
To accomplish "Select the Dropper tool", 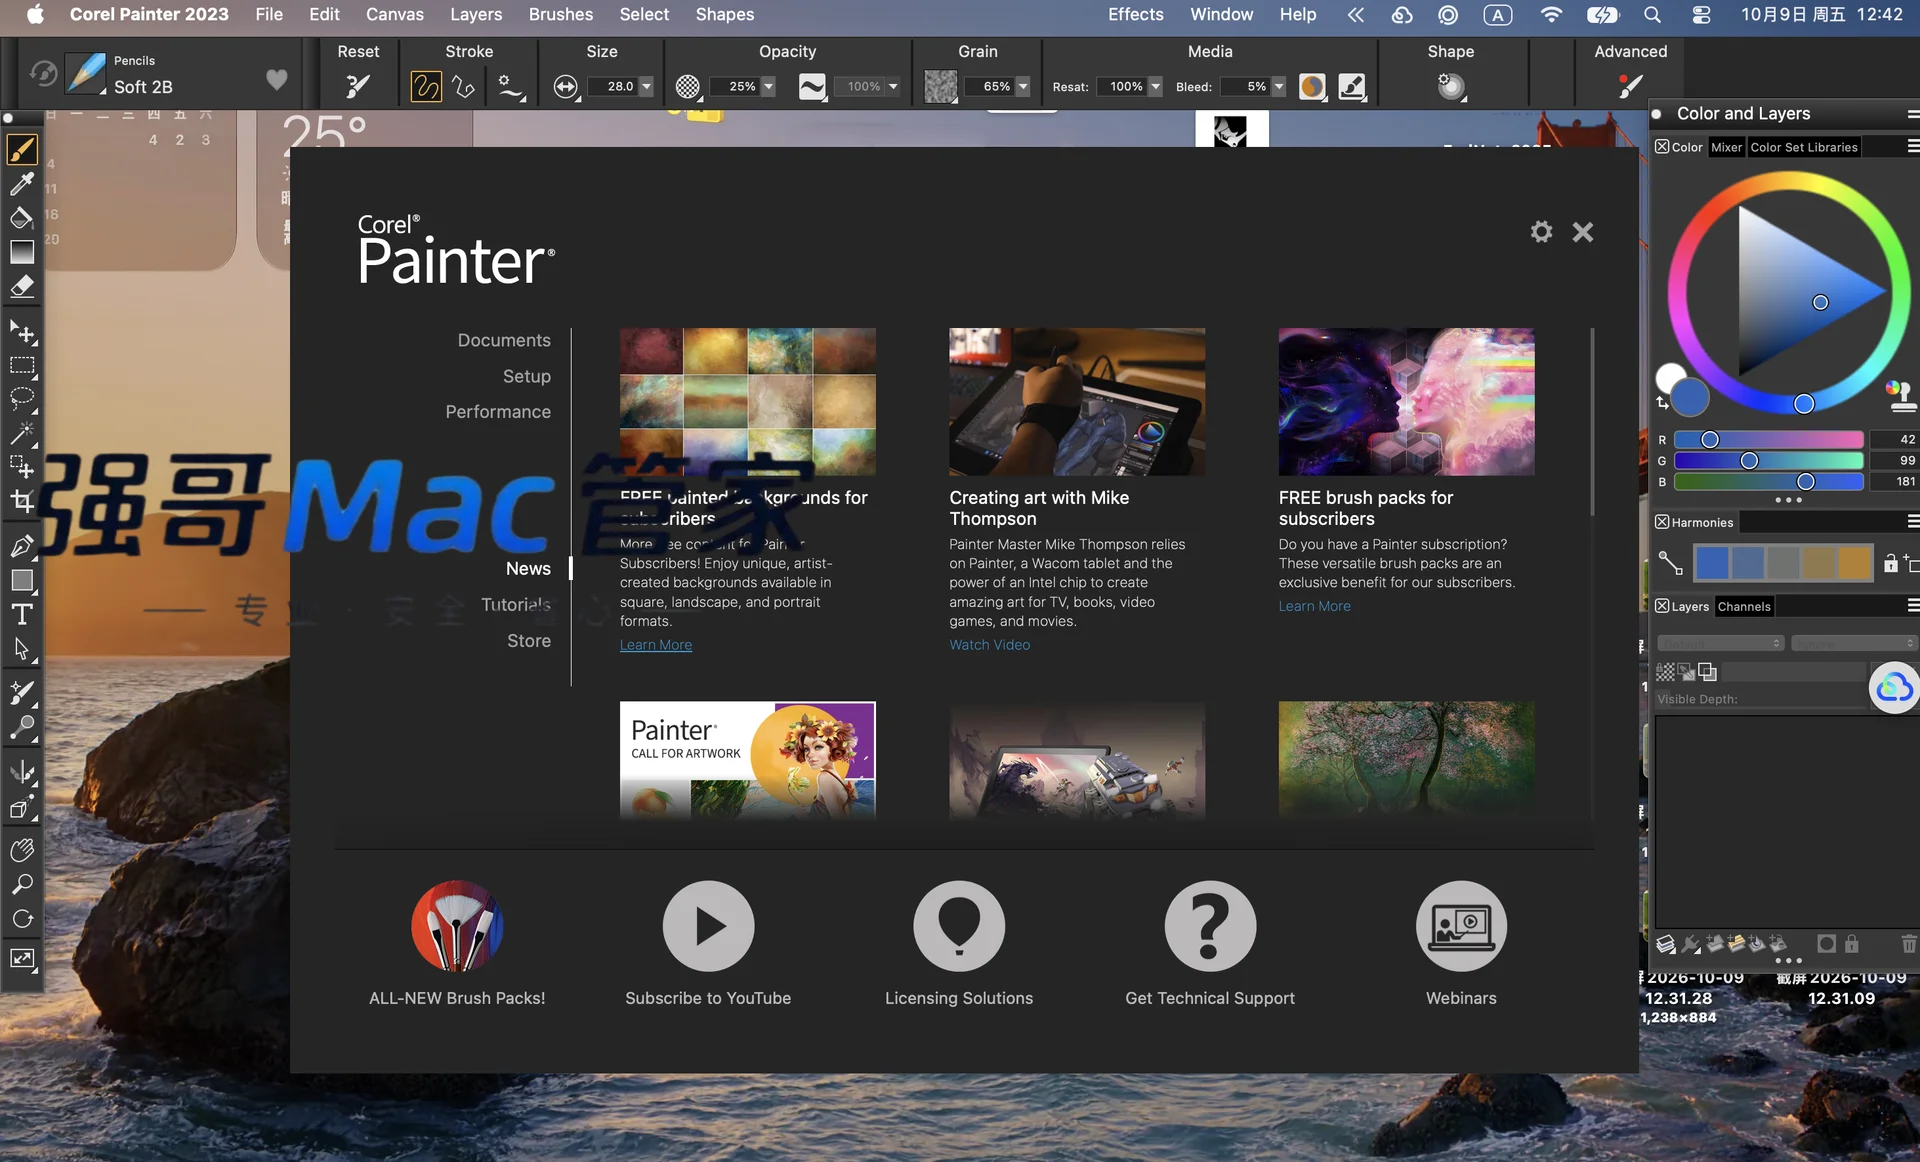I will click(x=22, y=184).
